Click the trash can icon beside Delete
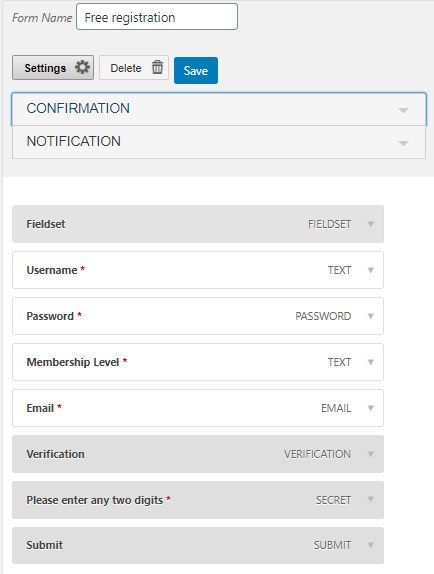Screen dimensions: 434x574 [157, 67]
